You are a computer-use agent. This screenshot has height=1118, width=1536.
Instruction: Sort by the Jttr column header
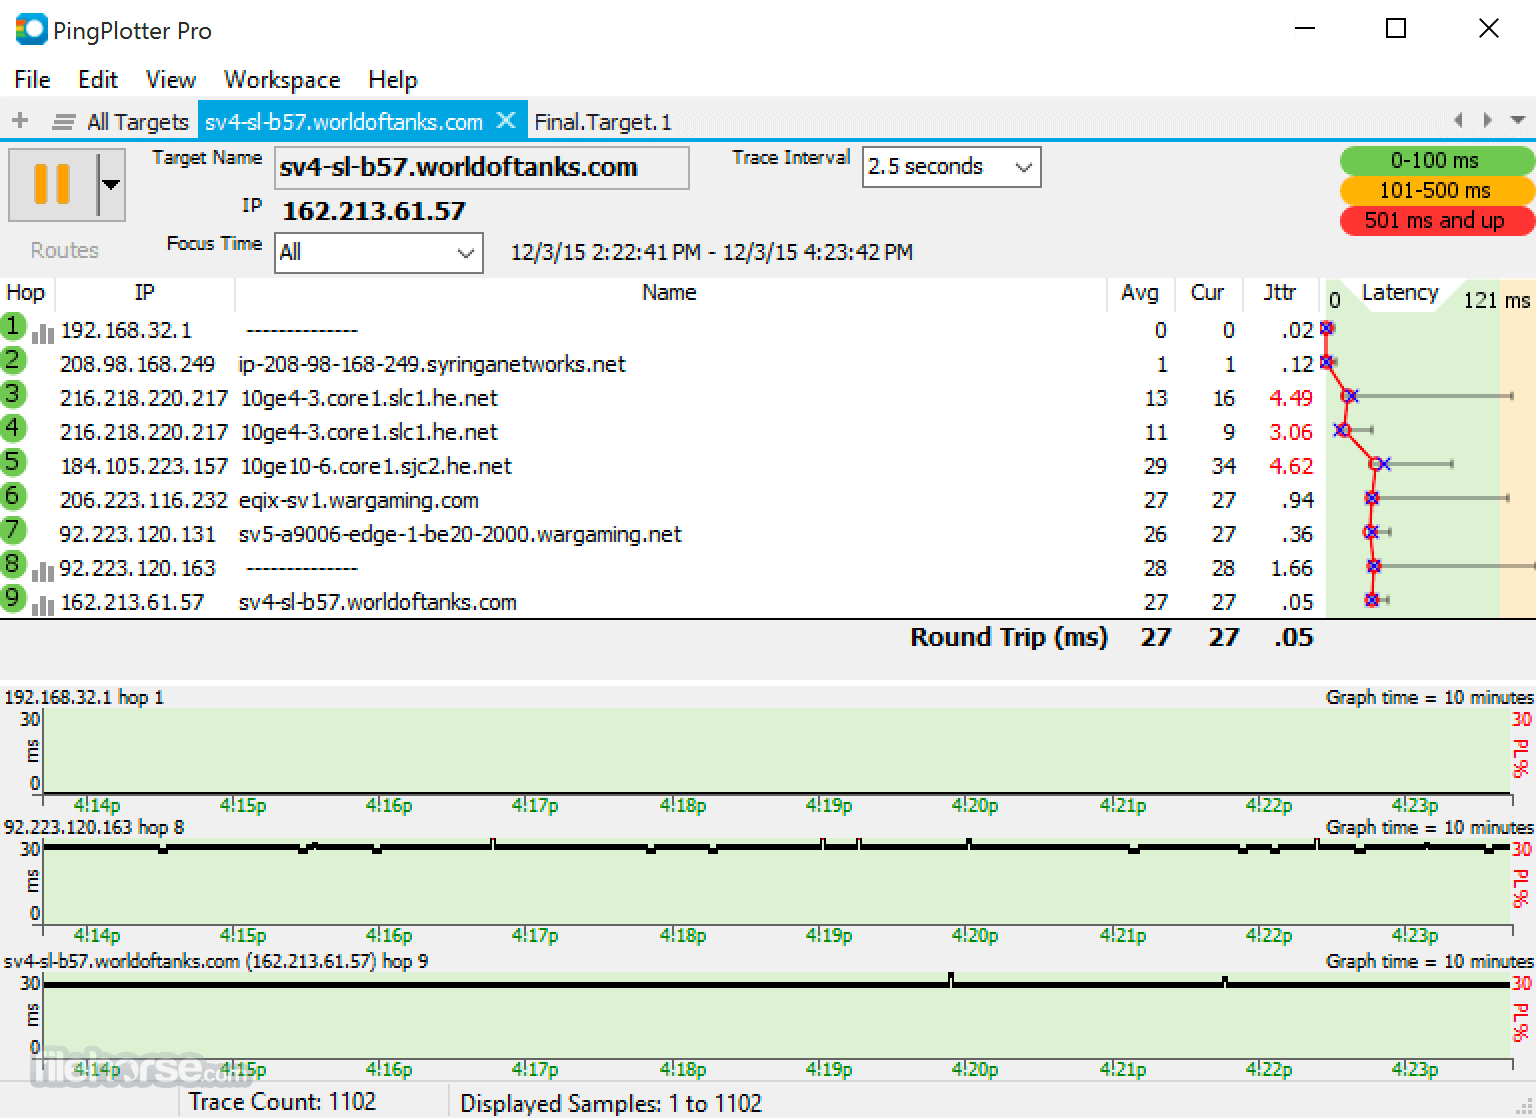point(1279,293)
